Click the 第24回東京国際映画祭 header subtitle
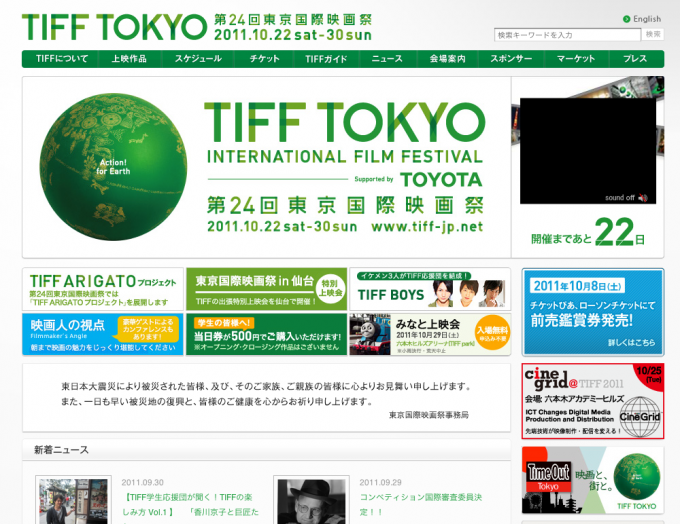This screenshot has width=680, height=524. (x=293, y=20)
